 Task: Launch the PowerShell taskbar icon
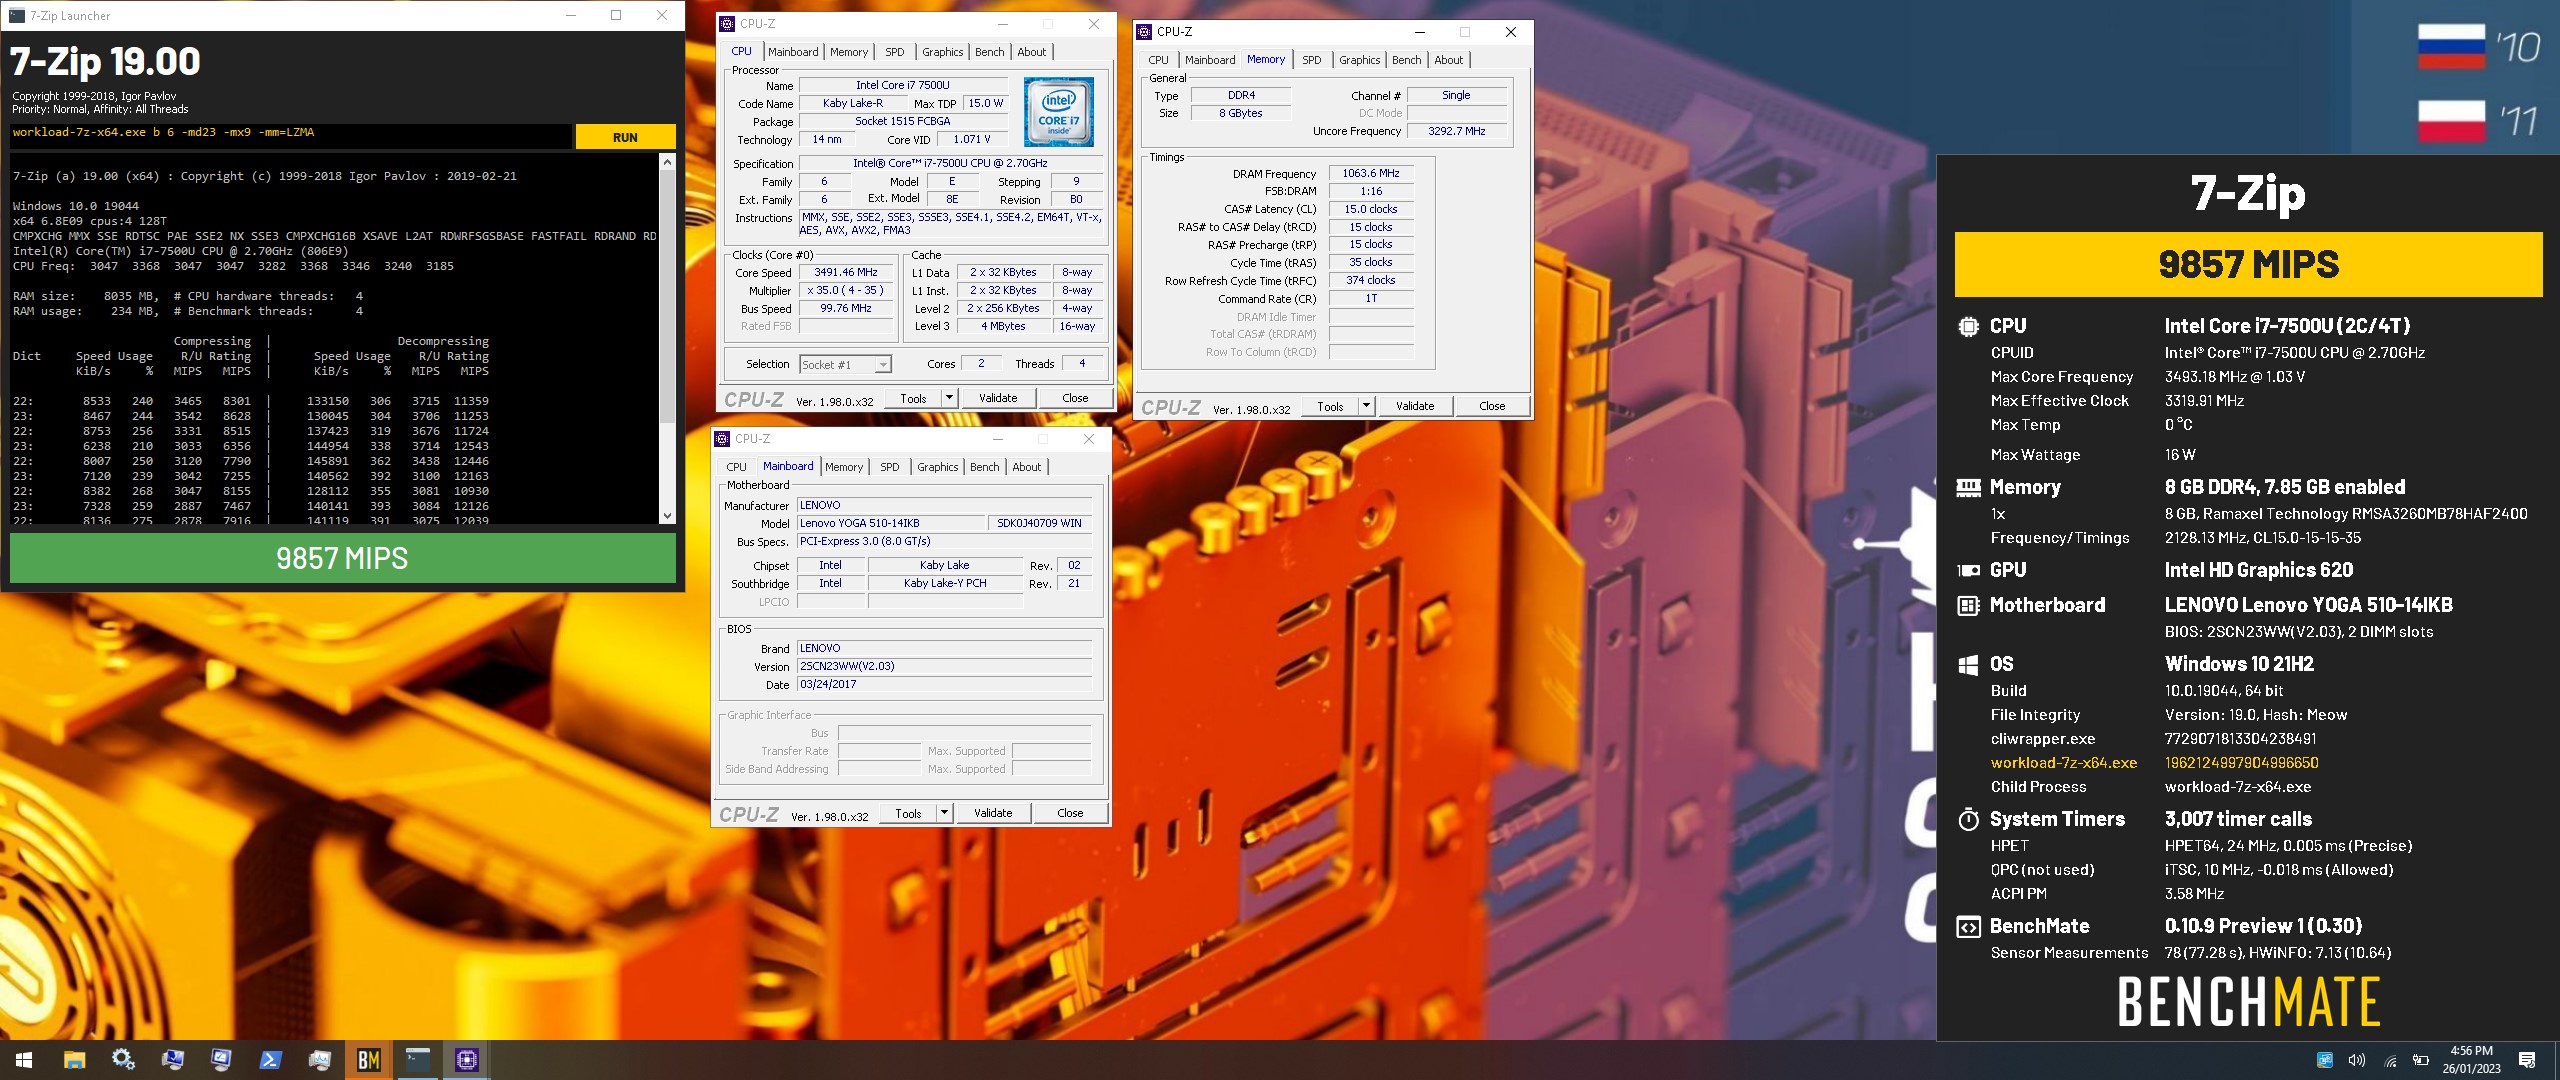point(270,1060)
